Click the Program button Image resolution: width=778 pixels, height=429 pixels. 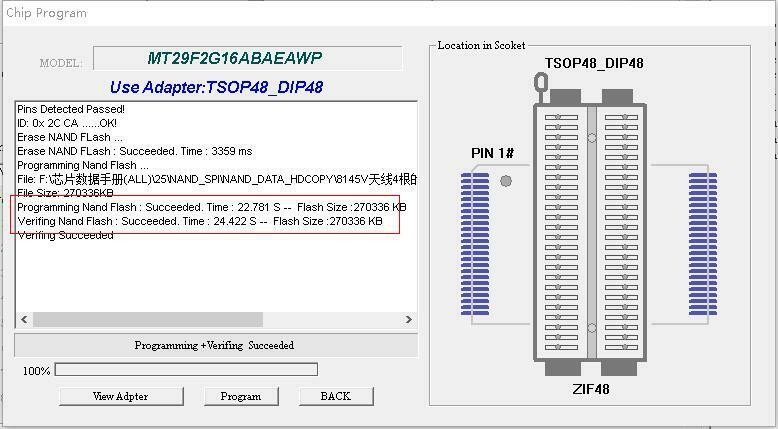(240, 396)
